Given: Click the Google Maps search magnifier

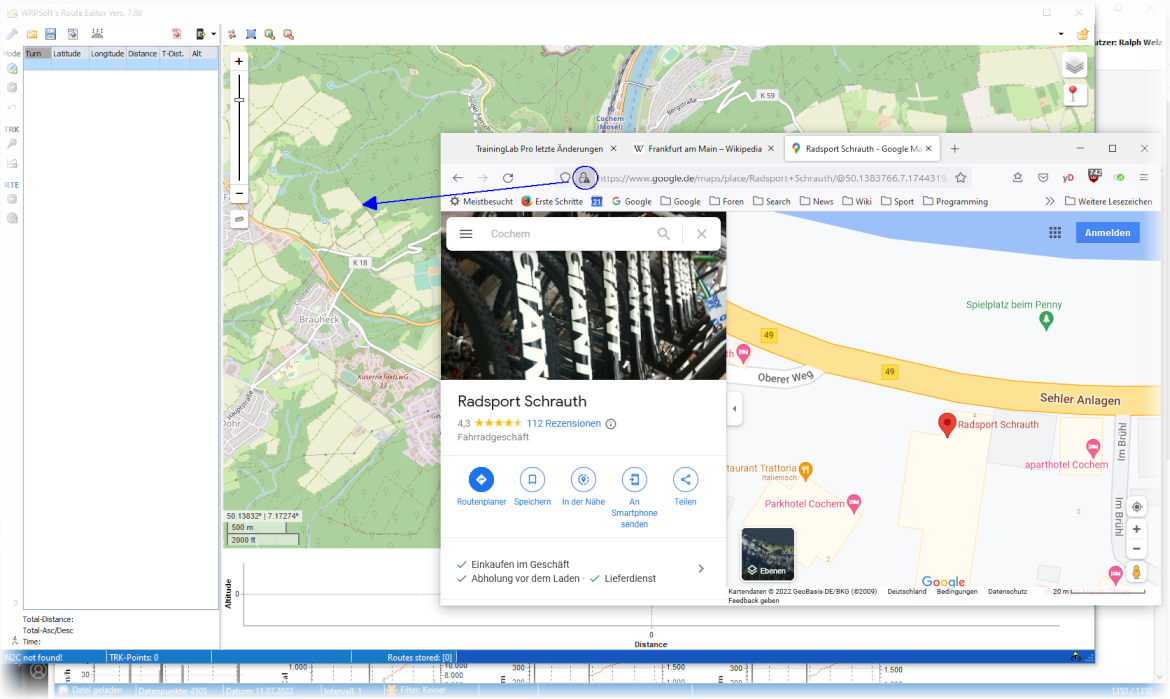Looking at the screenshot, I should point(663,234).
